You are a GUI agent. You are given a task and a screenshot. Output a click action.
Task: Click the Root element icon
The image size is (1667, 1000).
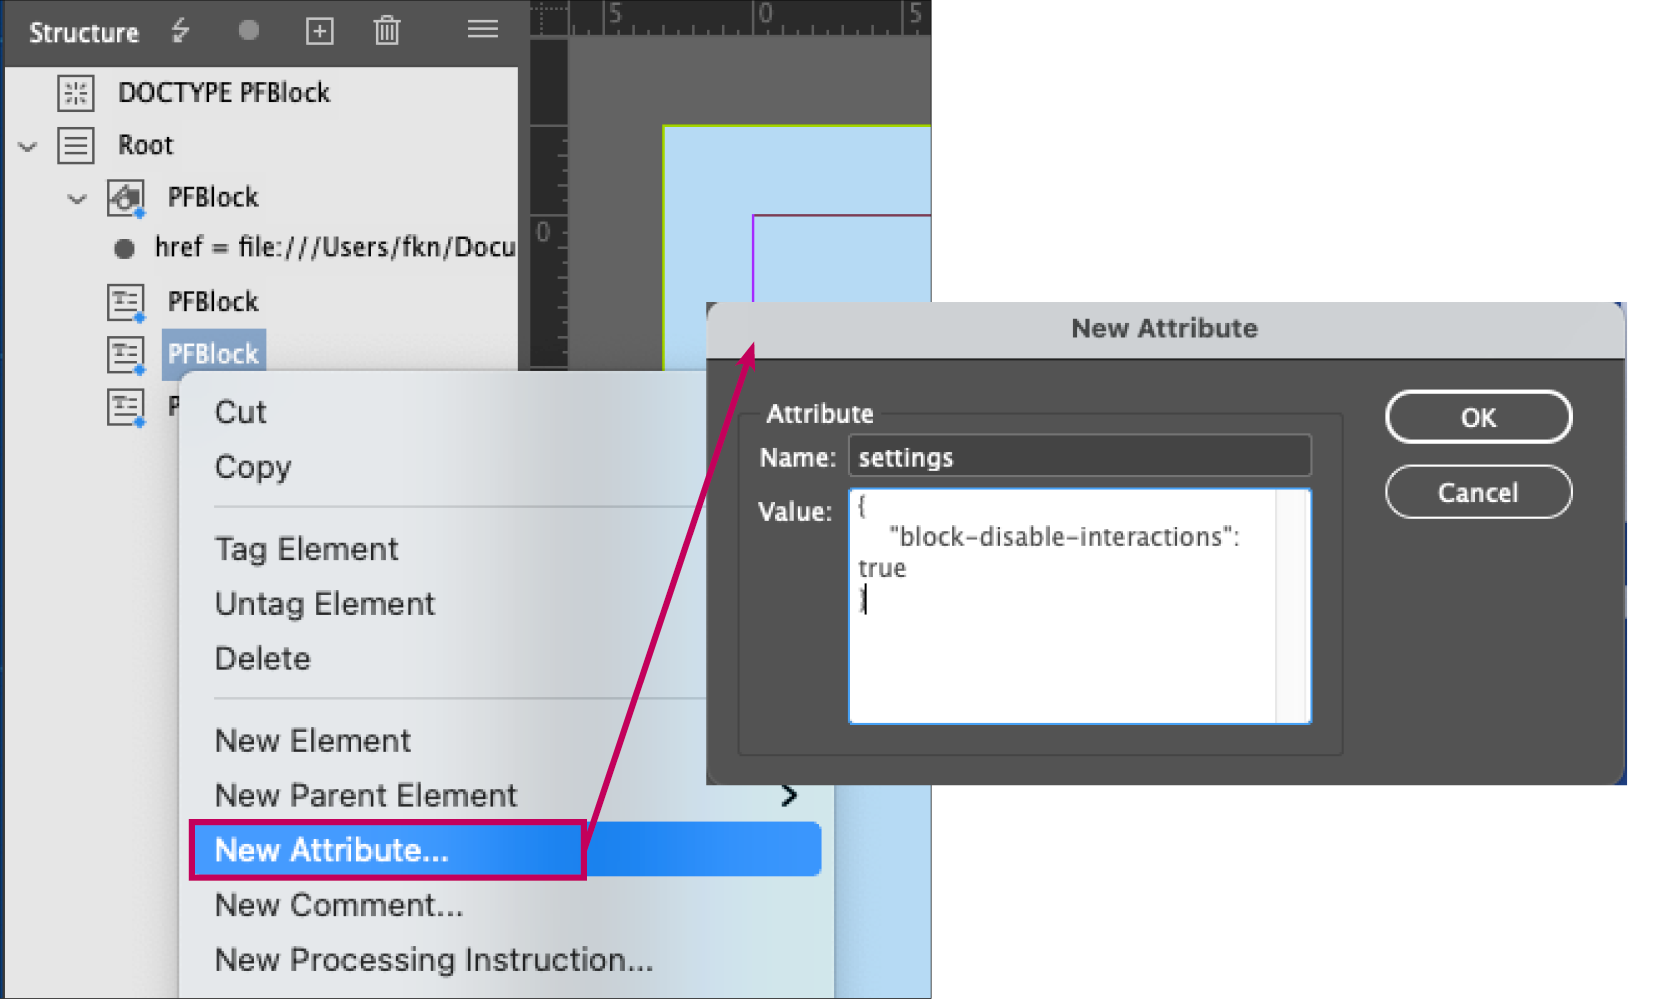(76, 146)
